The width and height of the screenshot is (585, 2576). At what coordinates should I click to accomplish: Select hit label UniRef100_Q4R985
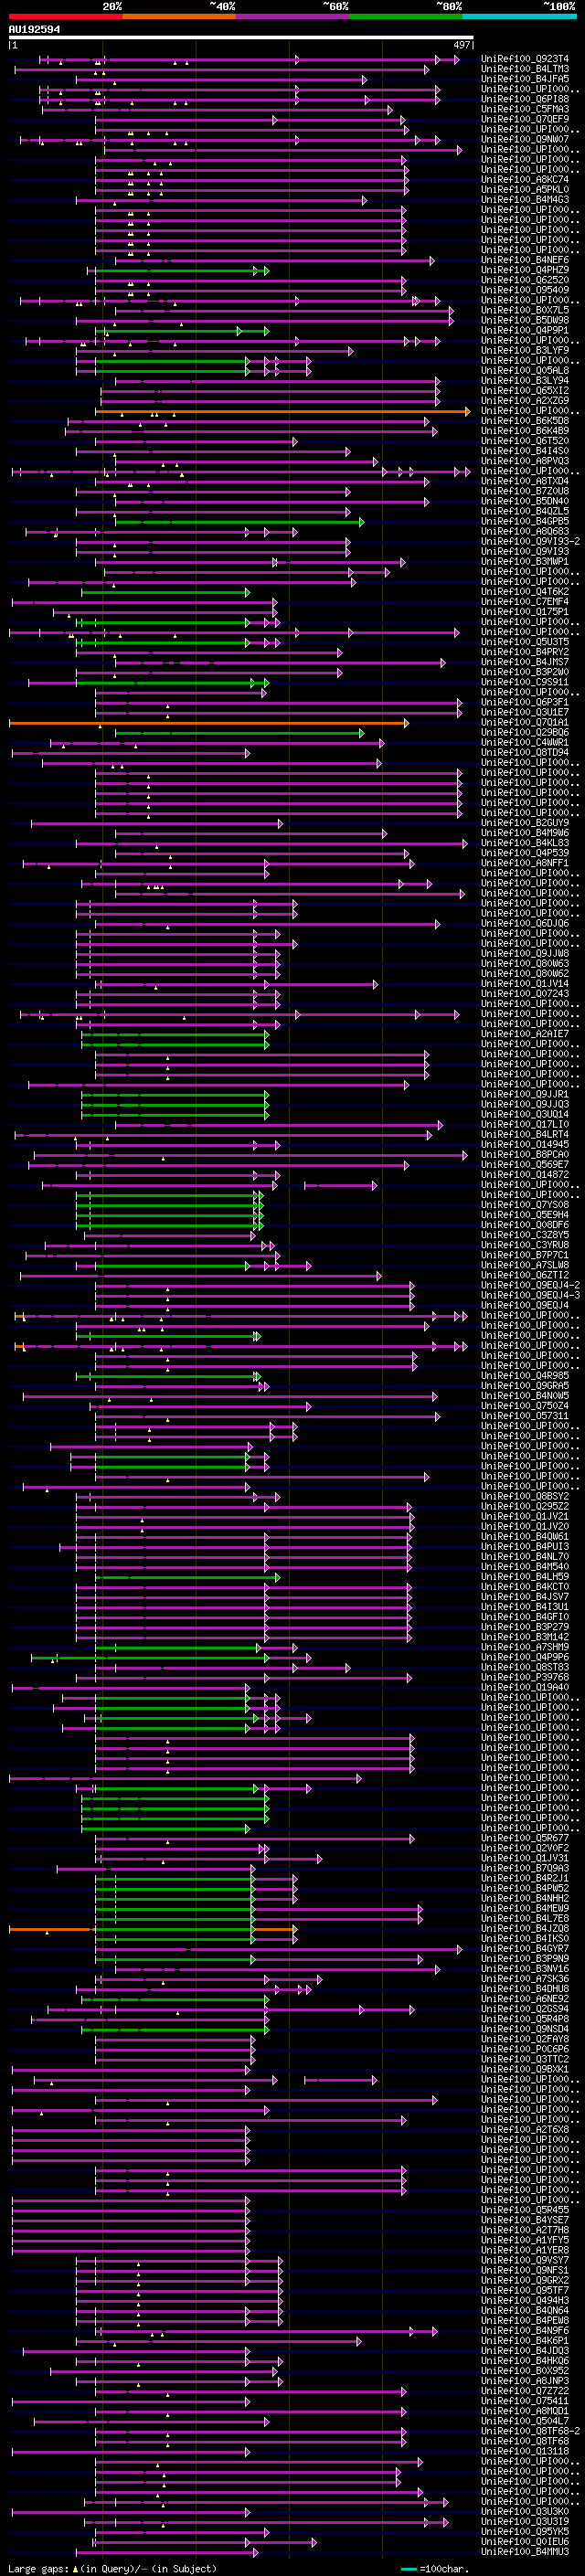[525, 1377]
